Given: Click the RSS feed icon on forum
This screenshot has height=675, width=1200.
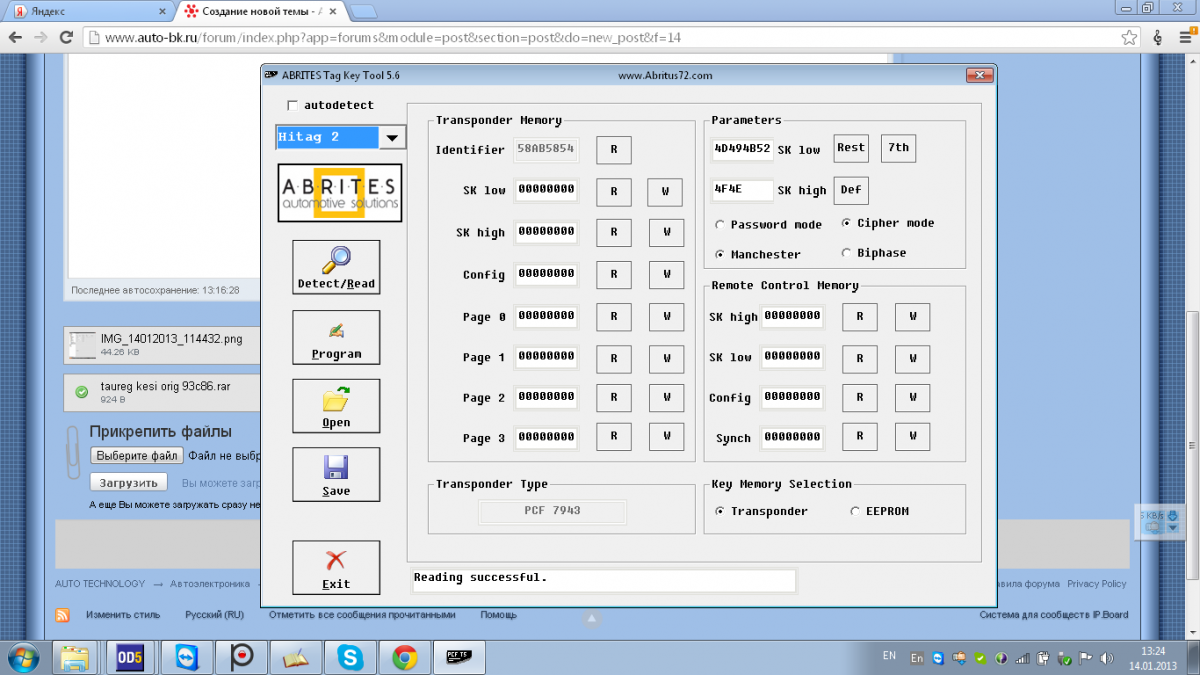Looking at the screenshot, I should [x=62, y=615].
